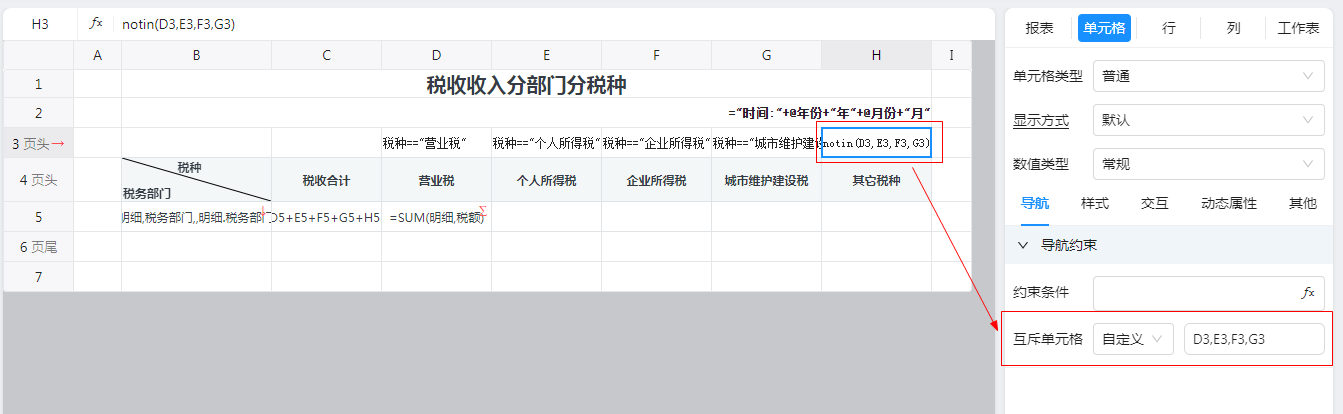Click the 显示方式 underlined label
This screenshot has width=1343, height=414.
coord(1040,120)
